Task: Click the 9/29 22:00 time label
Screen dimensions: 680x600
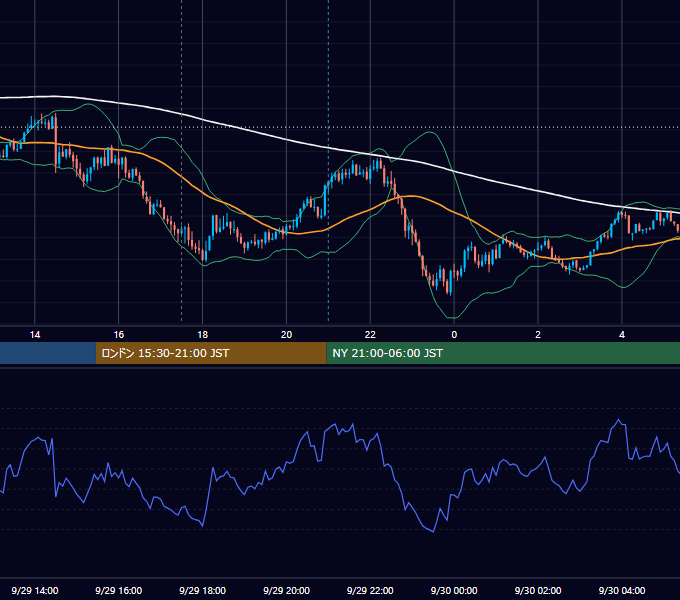Action: 370,590
